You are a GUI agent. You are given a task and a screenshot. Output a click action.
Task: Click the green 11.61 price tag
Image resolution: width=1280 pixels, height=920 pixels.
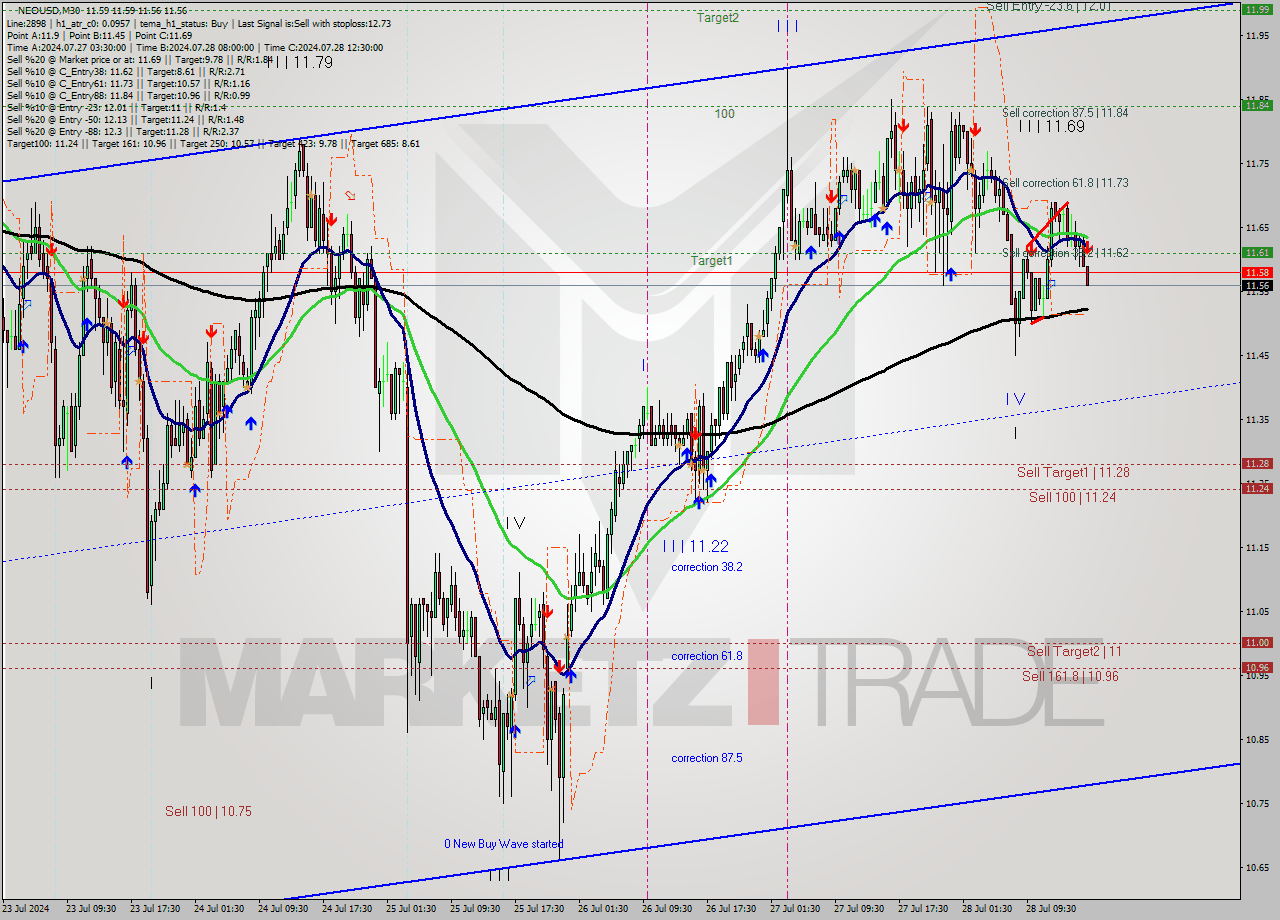pos(1257,253)
